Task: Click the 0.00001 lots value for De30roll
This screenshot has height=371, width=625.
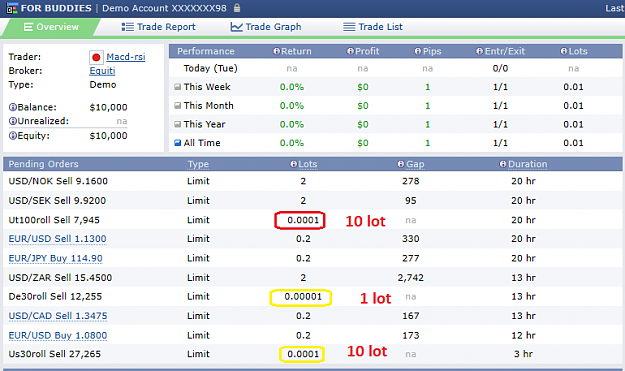Action: tap(303, 296)
